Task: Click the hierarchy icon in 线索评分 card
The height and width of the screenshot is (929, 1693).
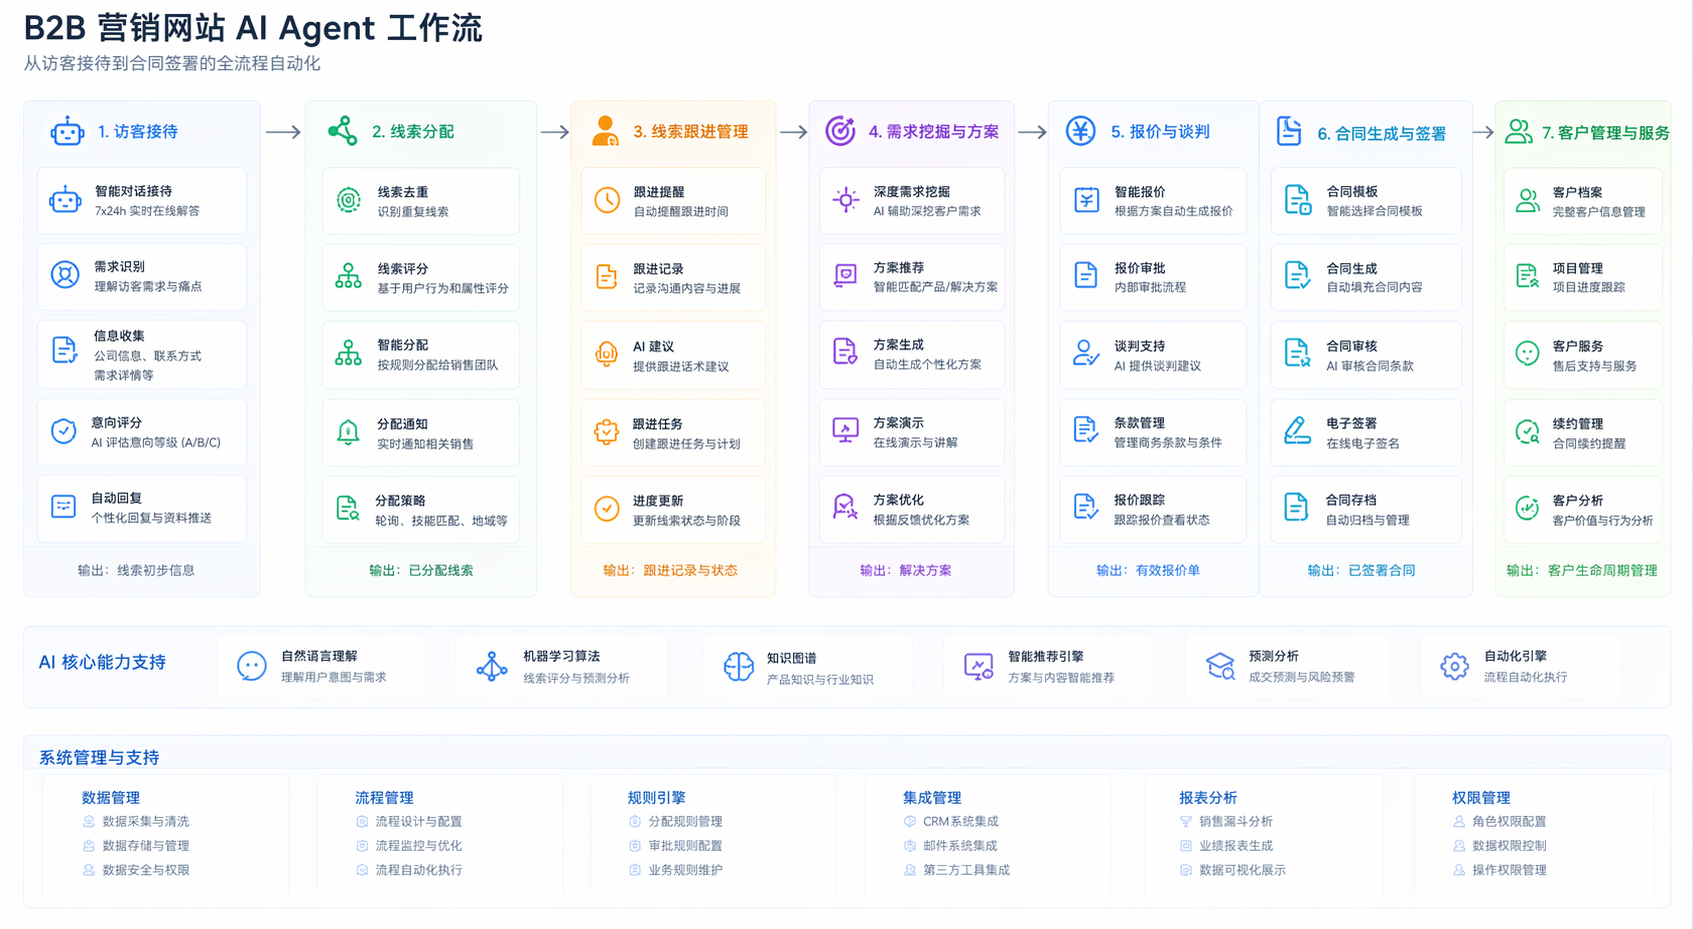Action: coord(348,277)
